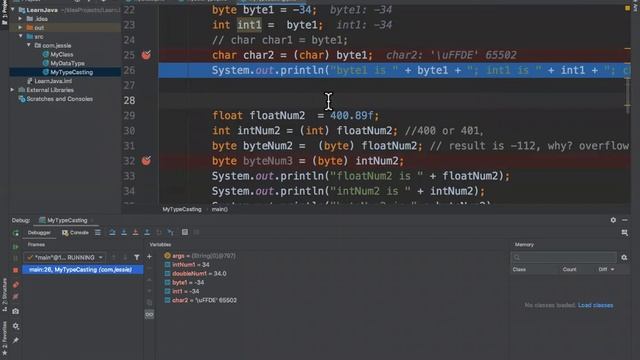Select the char2 variable row in Variables
Viewport: 640px width, 360px height.
[x=200, y=300]
